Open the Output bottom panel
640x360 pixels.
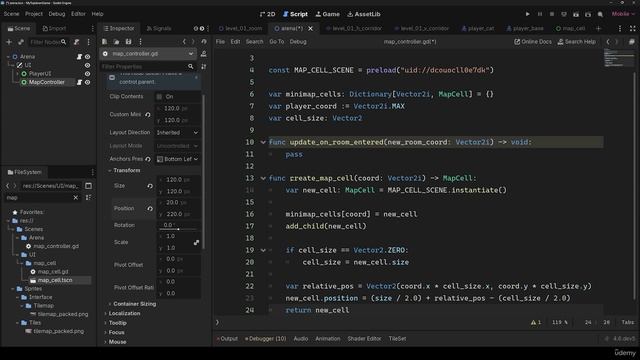pyautogui.click(x=227, y=339)
